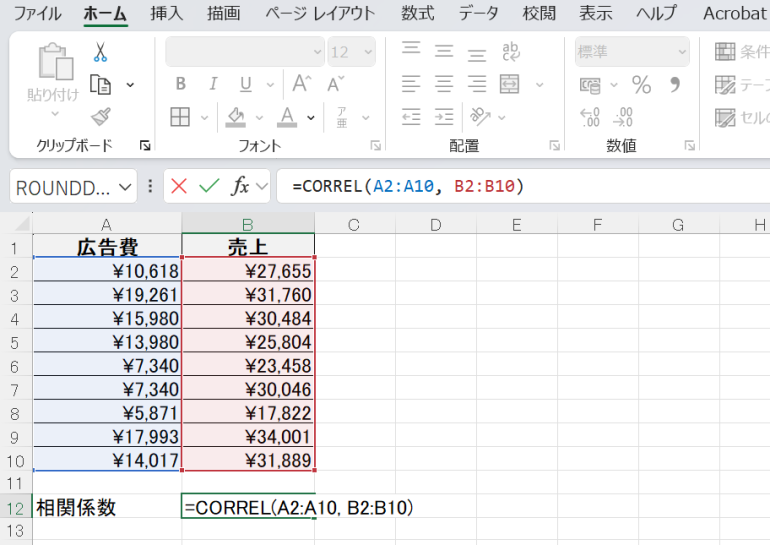The image size is (770, 545).
Task: Click cell B9 value ¥34,001
Action: 248,436
